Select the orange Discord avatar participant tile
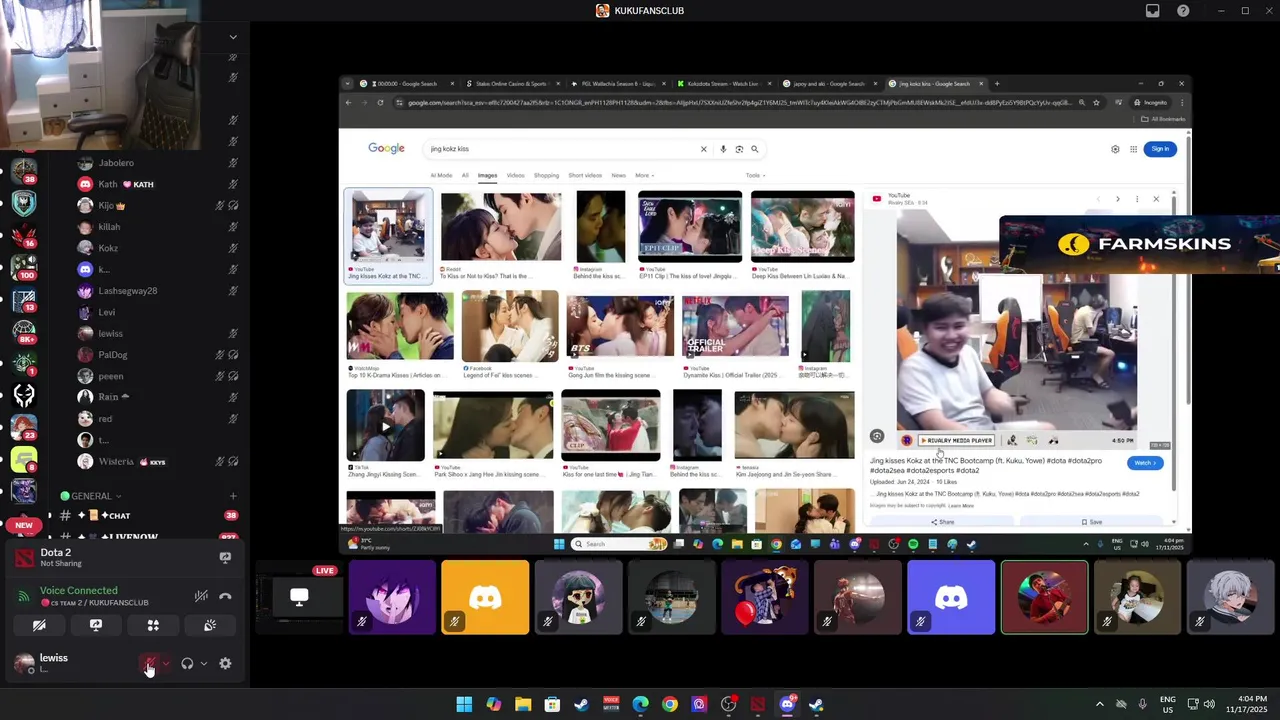This screenshot has height=720, width=1280. coord(485,598)
